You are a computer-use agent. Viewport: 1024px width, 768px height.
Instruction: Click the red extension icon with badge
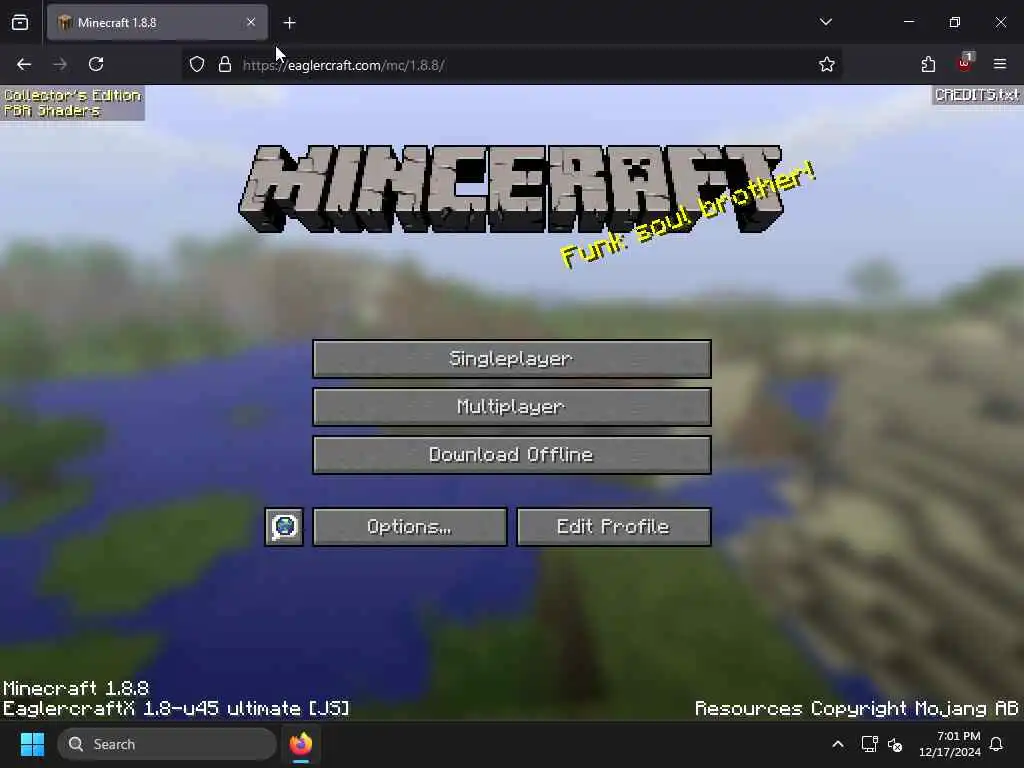[x=965, y=63]
